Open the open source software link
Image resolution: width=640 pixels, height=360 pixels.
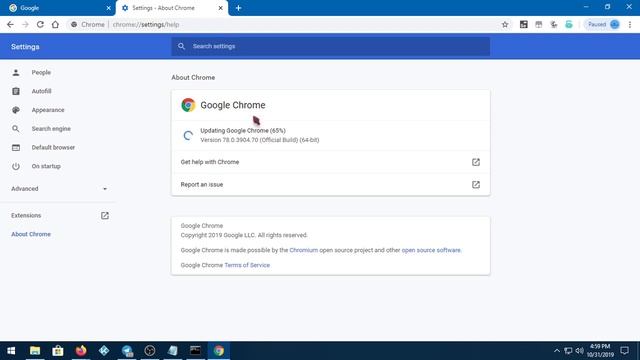point(431,250)
